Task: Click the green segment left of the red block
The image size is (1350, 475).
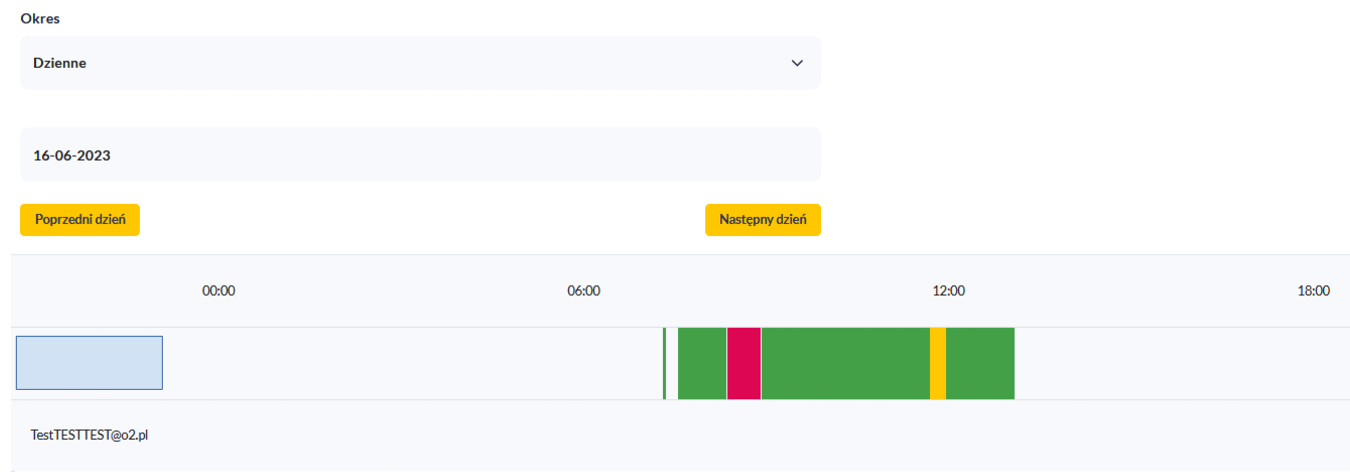Action: tap(702, 363)
